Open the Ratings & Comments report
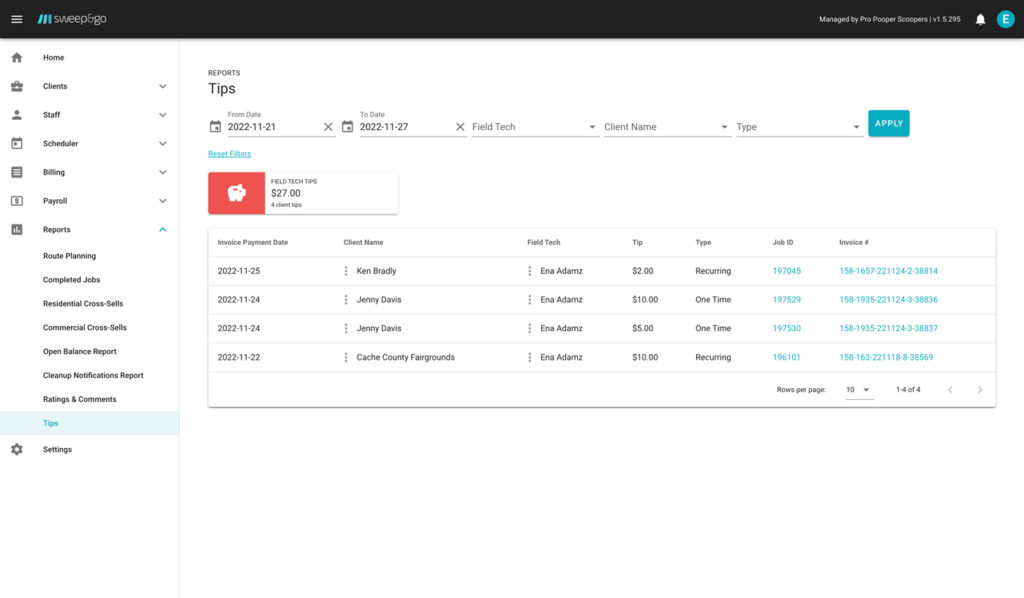Screen dimensions: 1024x598 point(79,399)
